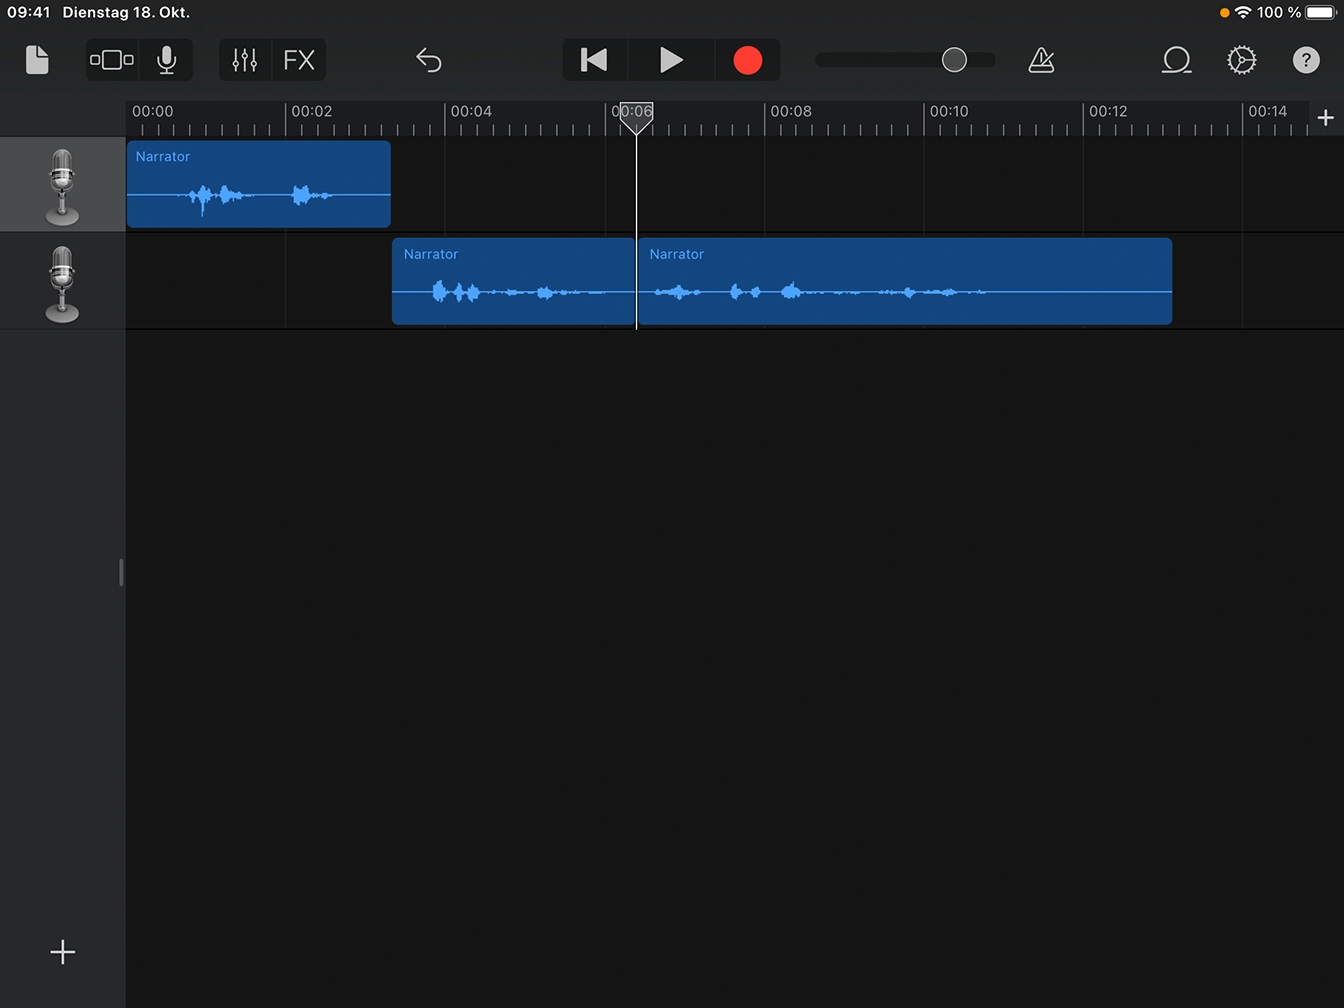Go to beginning of song
This screenshot has width=1344, height=1008.
594,60
